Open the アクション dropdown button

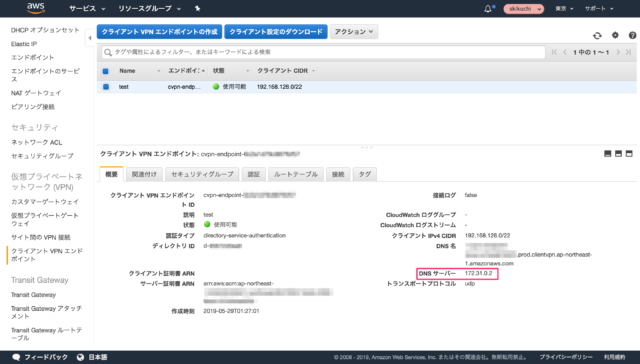pos(354,31)
